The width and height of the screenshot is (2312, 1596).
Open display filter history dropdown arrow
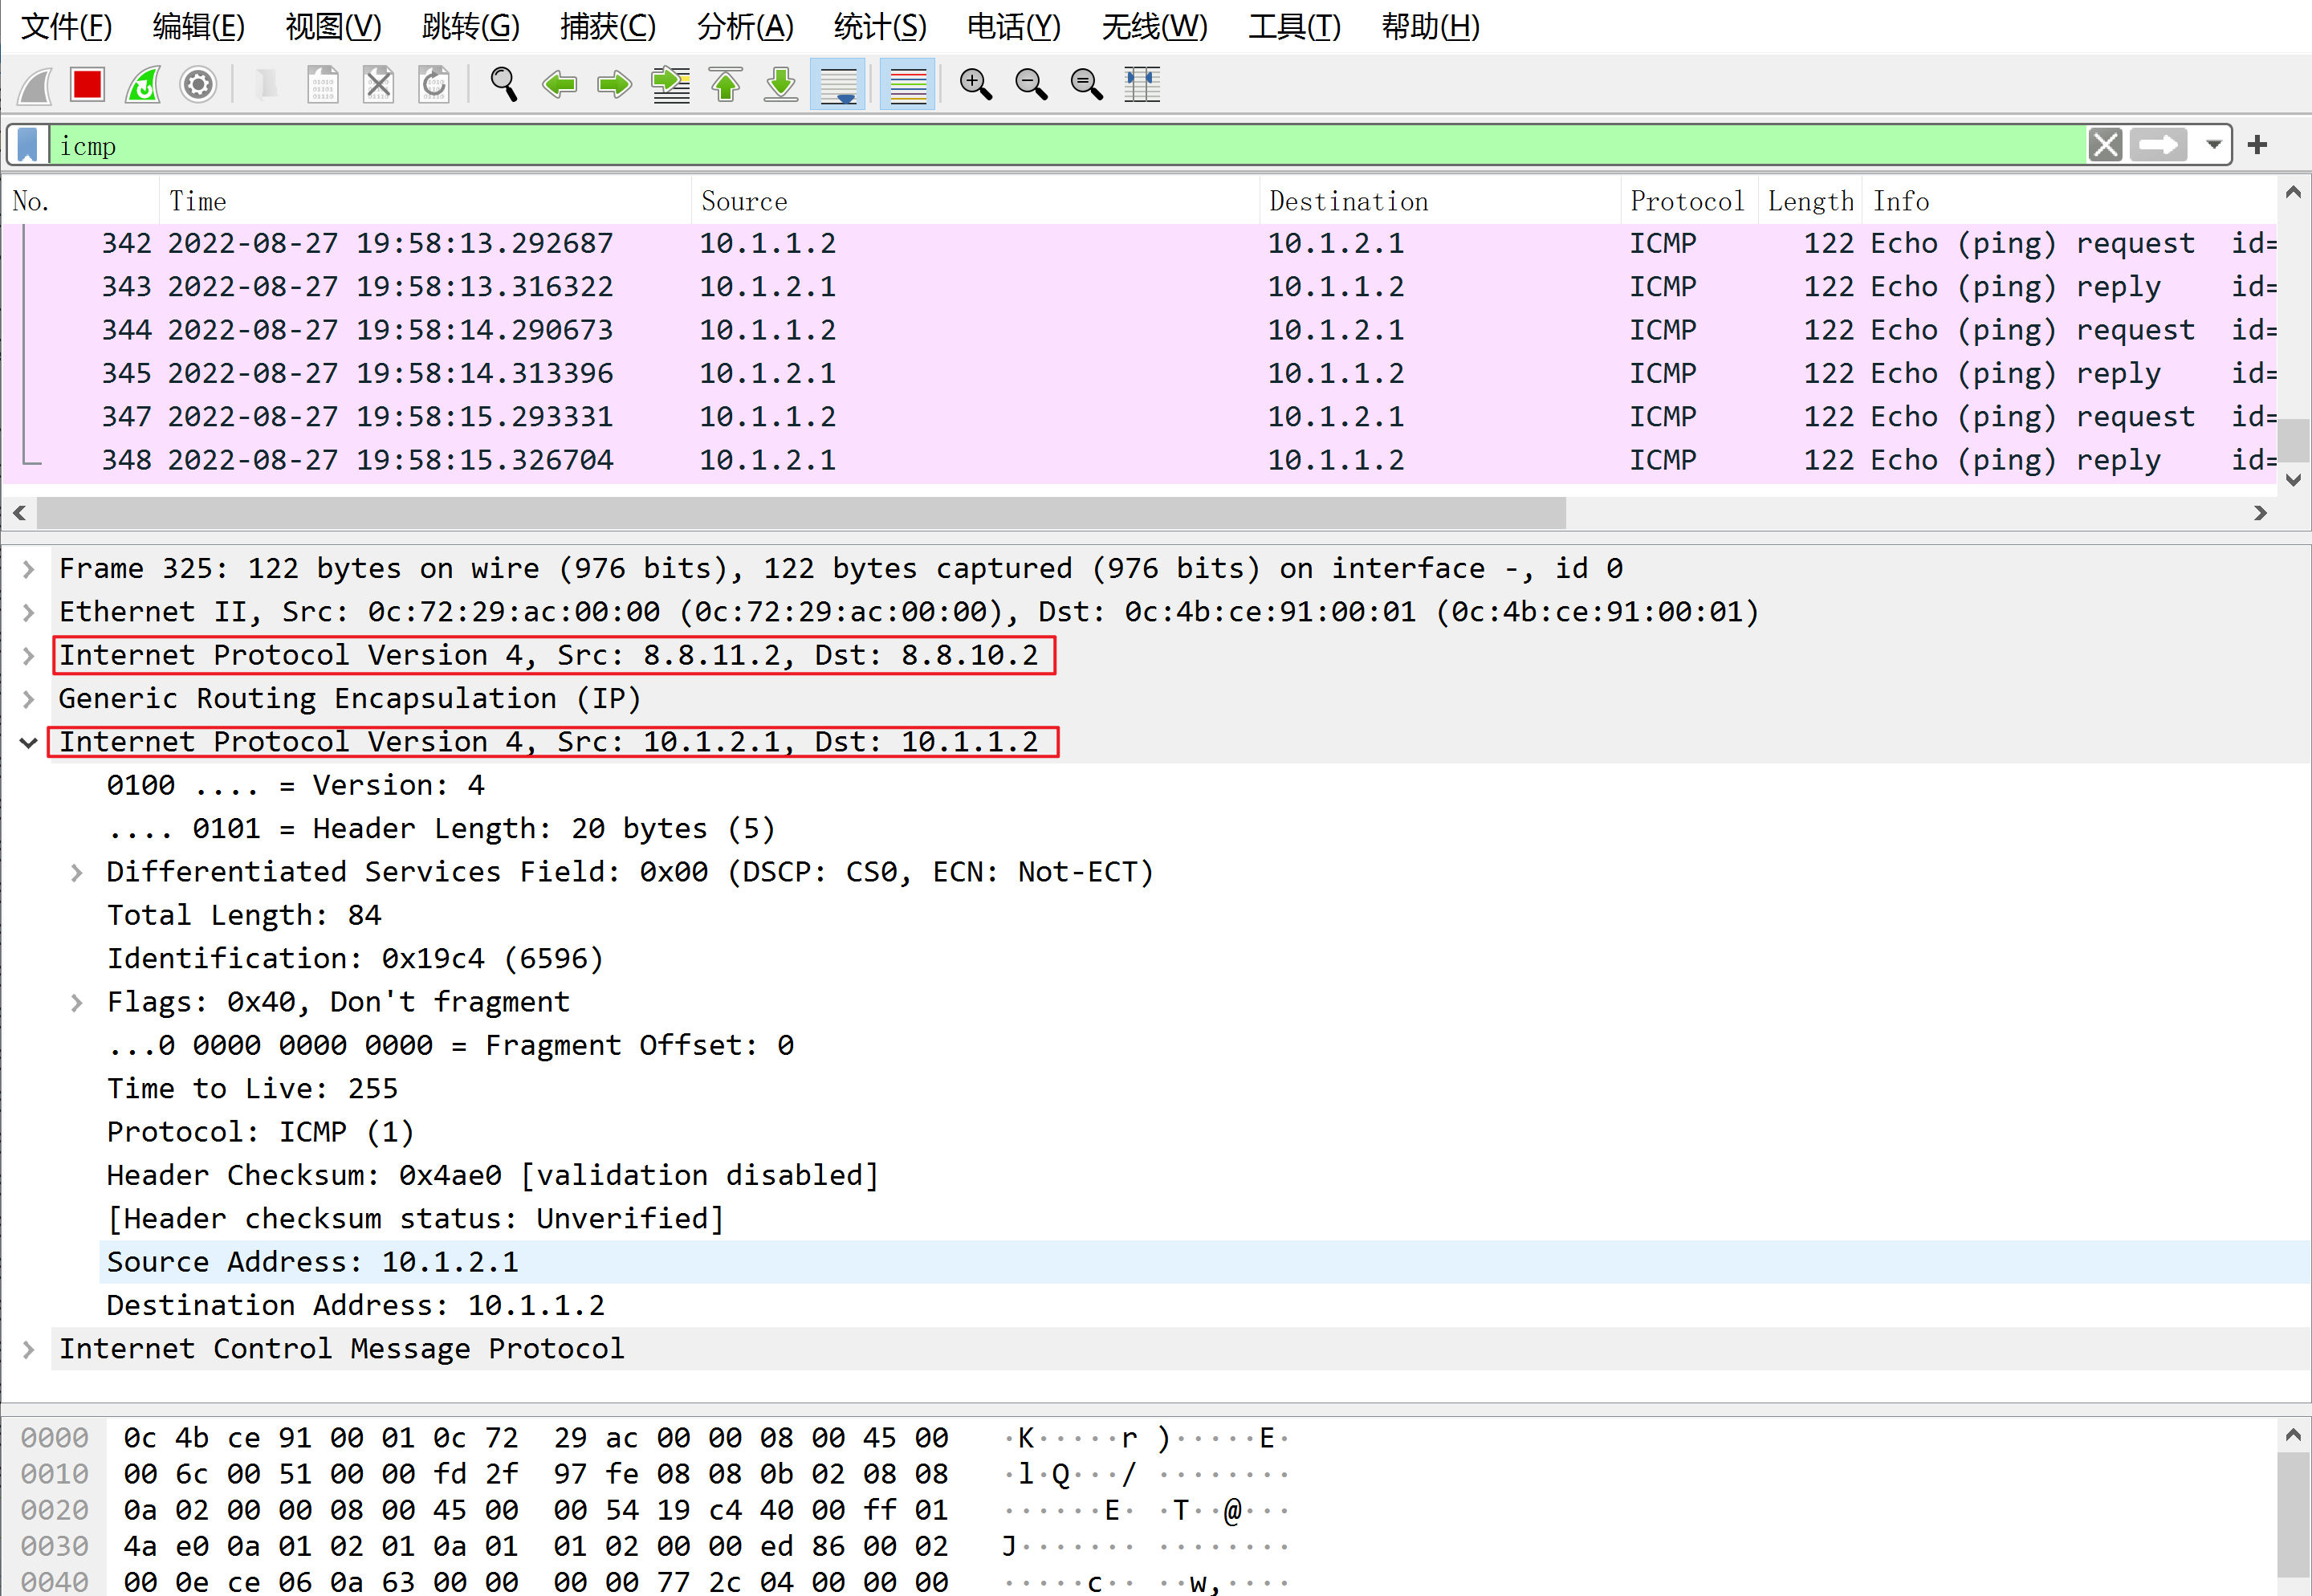point(2214,145)
